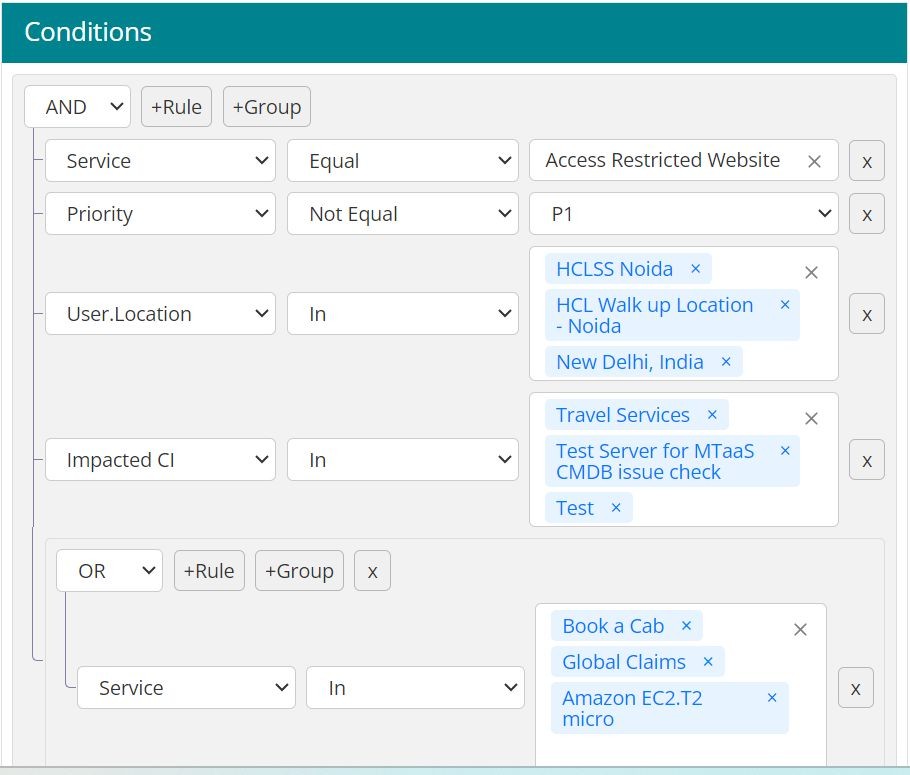Viewport: 910px width, 775px height.
Task: Remove the Book a Cab tag
Action: pyautogui.click(x=686, y=626)
